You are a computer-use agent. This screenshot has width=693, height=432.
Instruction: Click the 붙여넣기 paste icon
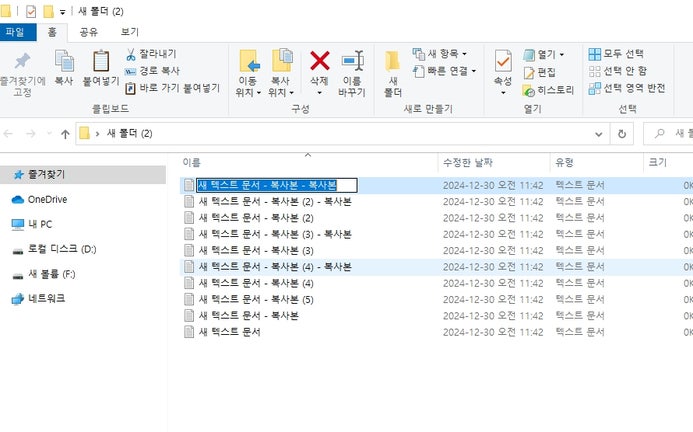click(x=101, y=61)
